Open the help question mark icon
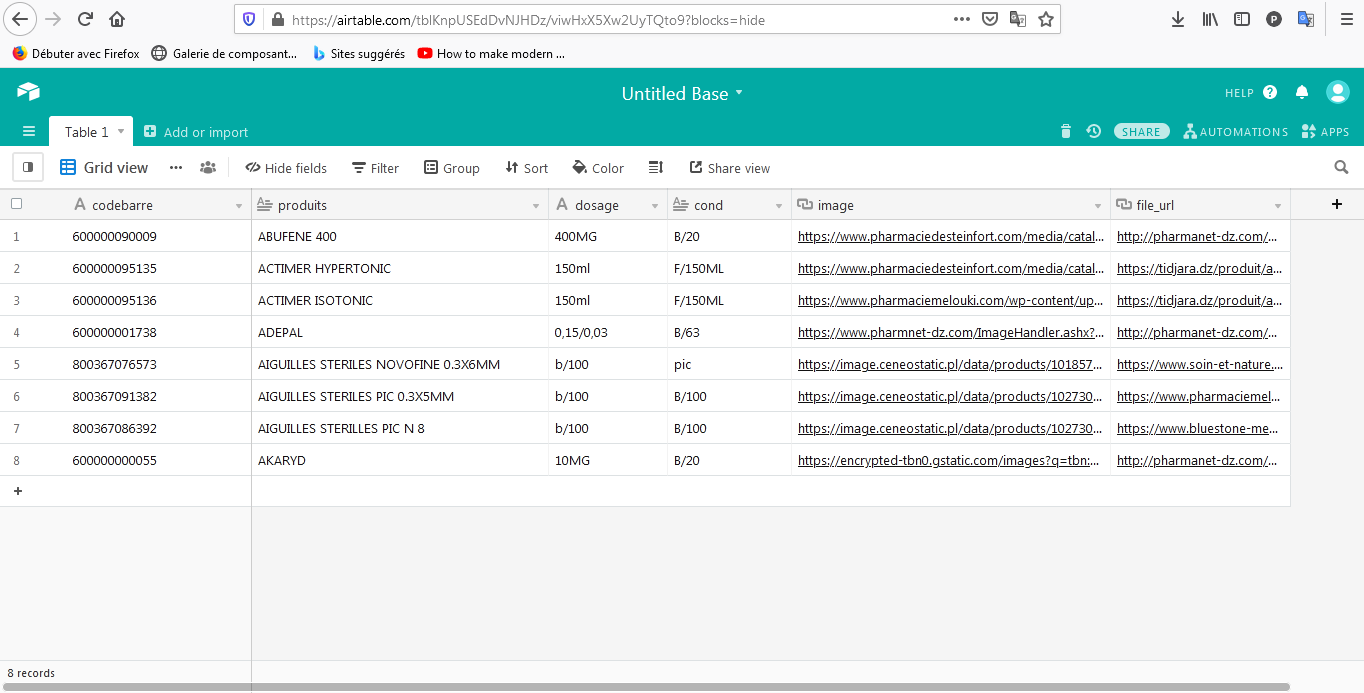Image resolution: width=1364 pixels, height=693 pixels. [x=1270, y=92]
